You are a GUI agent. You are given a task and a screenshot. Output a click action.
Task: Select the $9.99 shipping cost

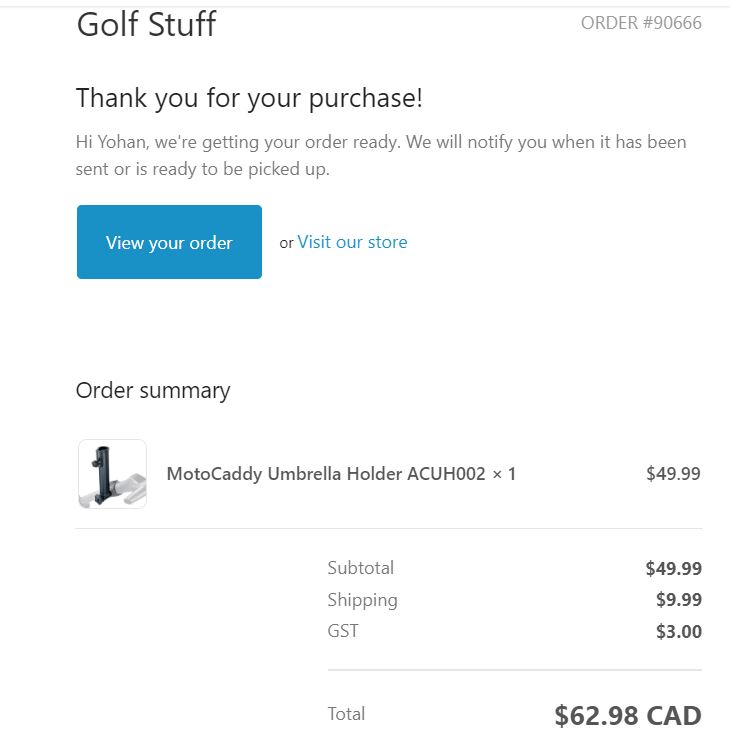[x=679, y=600]
